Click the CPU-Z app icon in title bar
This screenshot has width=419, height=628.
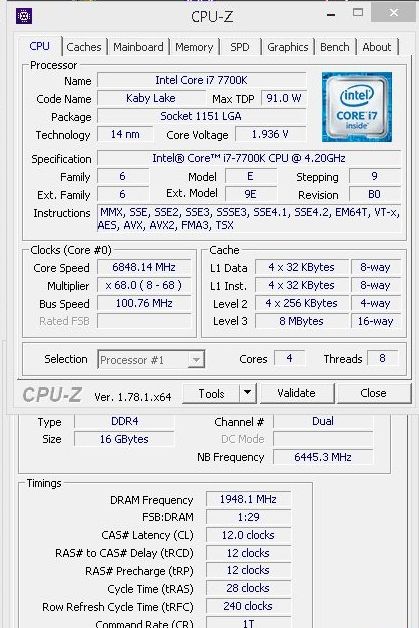click(x=24, y=16)
